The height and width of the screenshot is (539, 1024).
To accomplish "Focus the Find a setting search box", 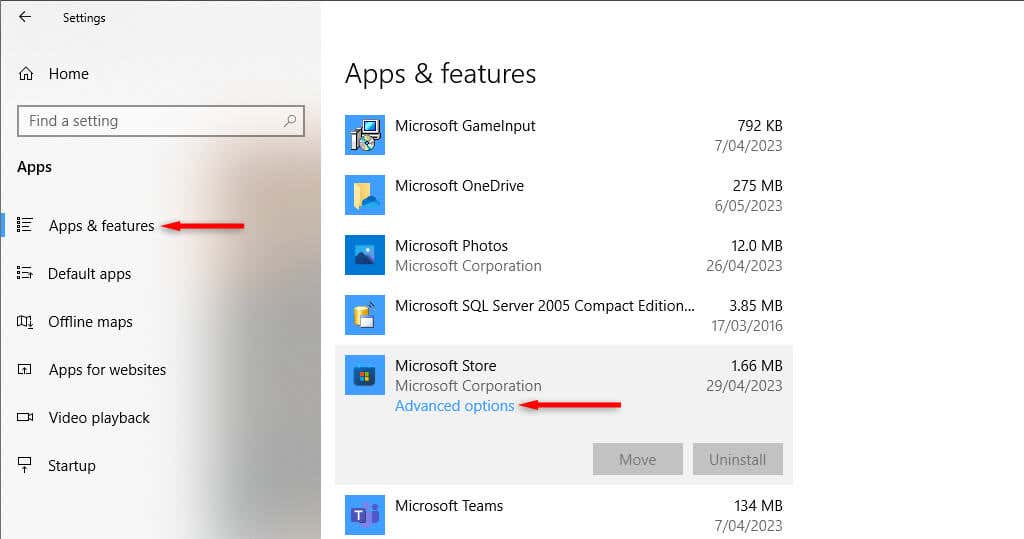I will (161, 121).
